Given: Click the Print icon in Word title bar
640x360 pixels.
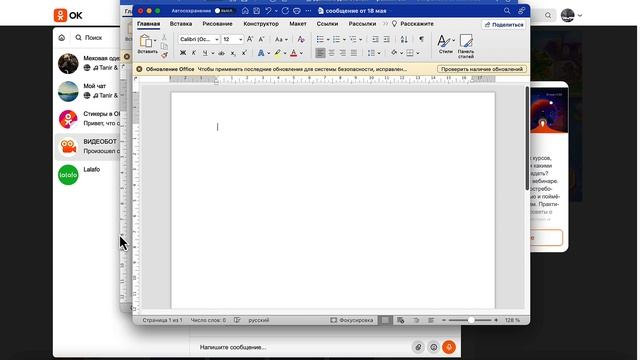Looking at the screenshot, I should 297,11.
